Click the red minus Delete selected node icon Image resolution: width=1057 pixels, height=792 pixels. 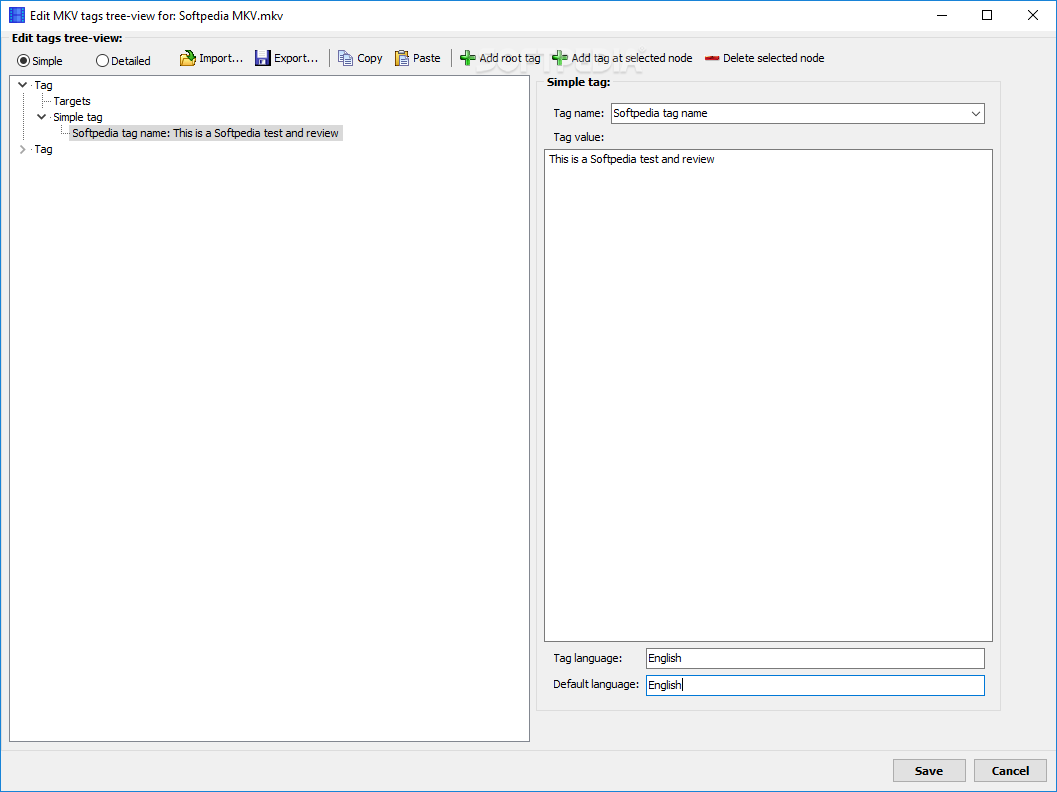712,59
